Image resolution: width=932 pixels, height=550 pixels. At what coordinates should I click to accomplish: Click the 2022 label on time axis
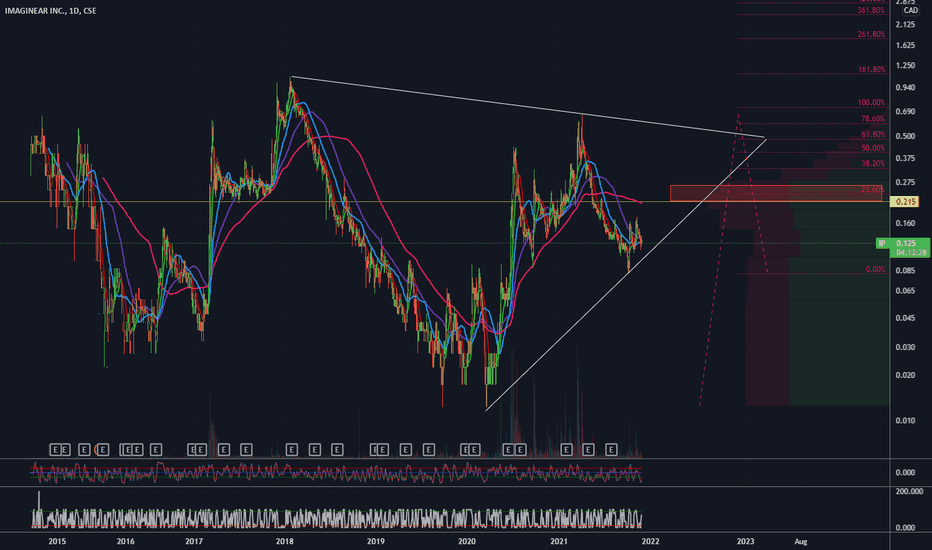tap(650, 541)
